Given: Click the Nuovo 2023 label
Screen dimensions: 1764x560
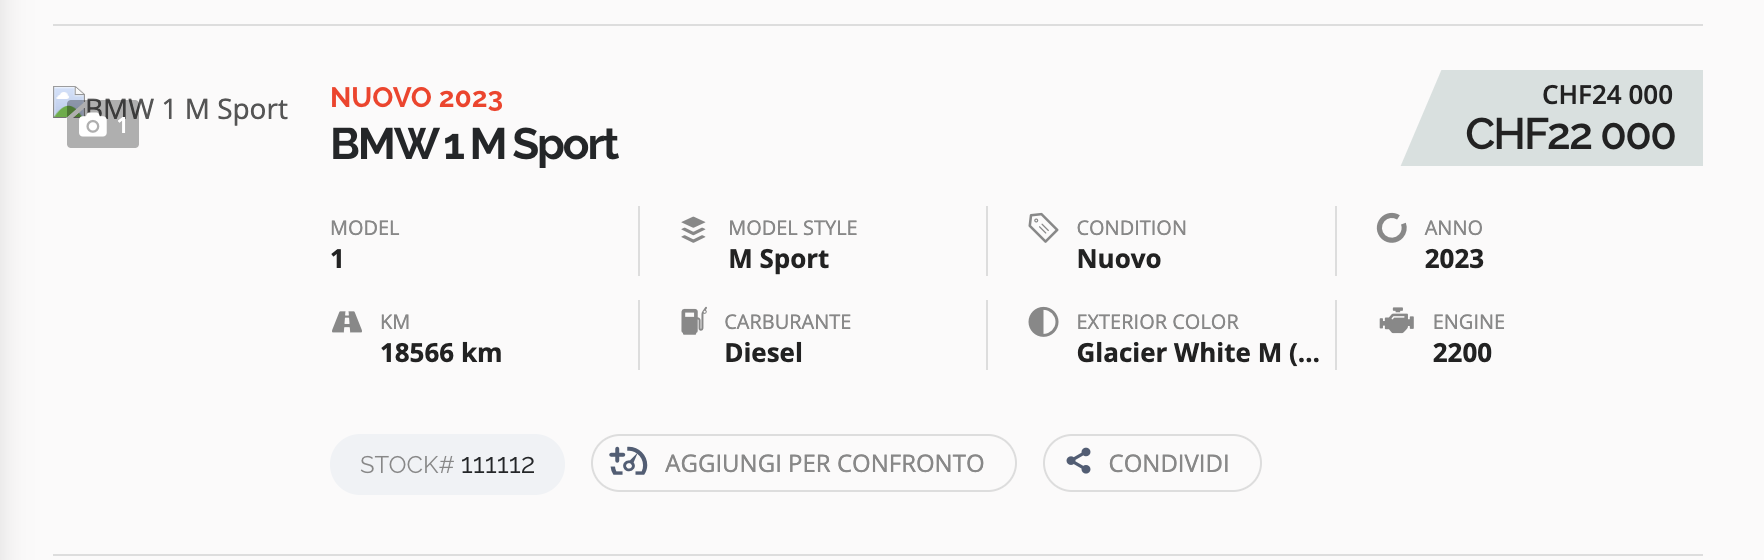Looking at the screenshot, I should [x=417, y=98].
